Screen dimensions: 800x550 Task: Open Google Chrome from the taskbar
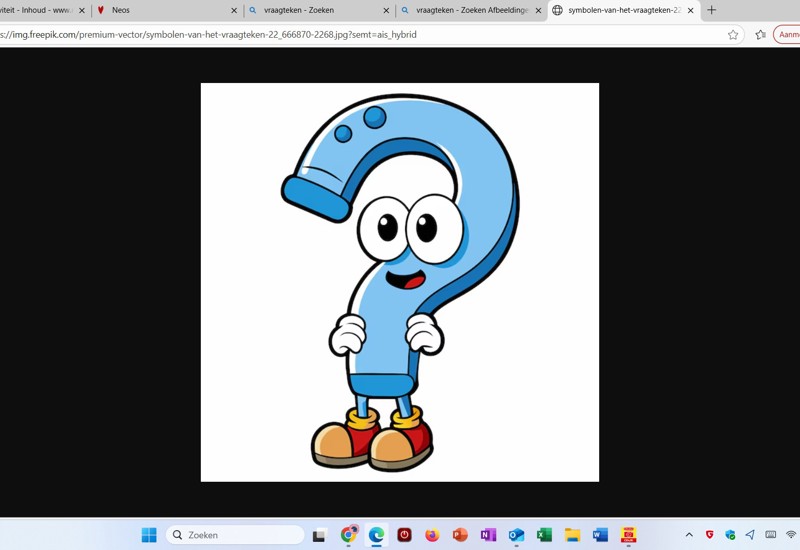pos(348,535)
